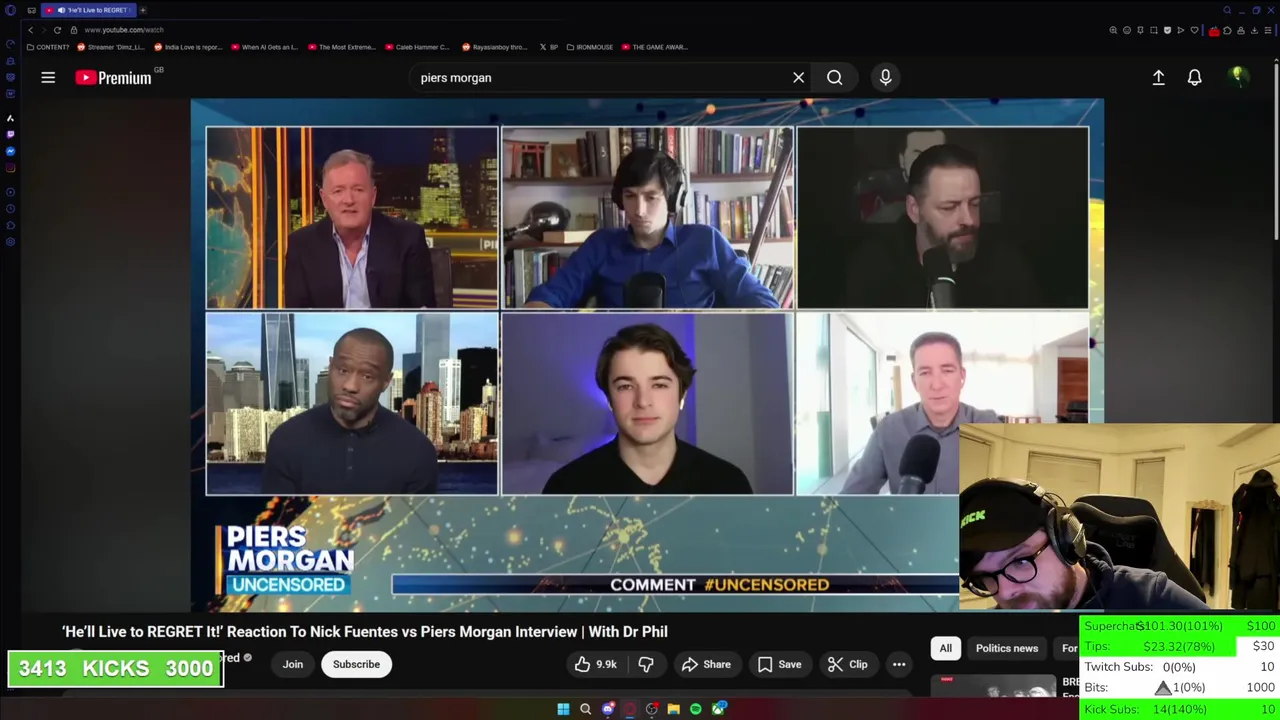Screen dimensions: 1280x720
Task: Add page to favorites heart icon
Action: tap(1194, 30)
